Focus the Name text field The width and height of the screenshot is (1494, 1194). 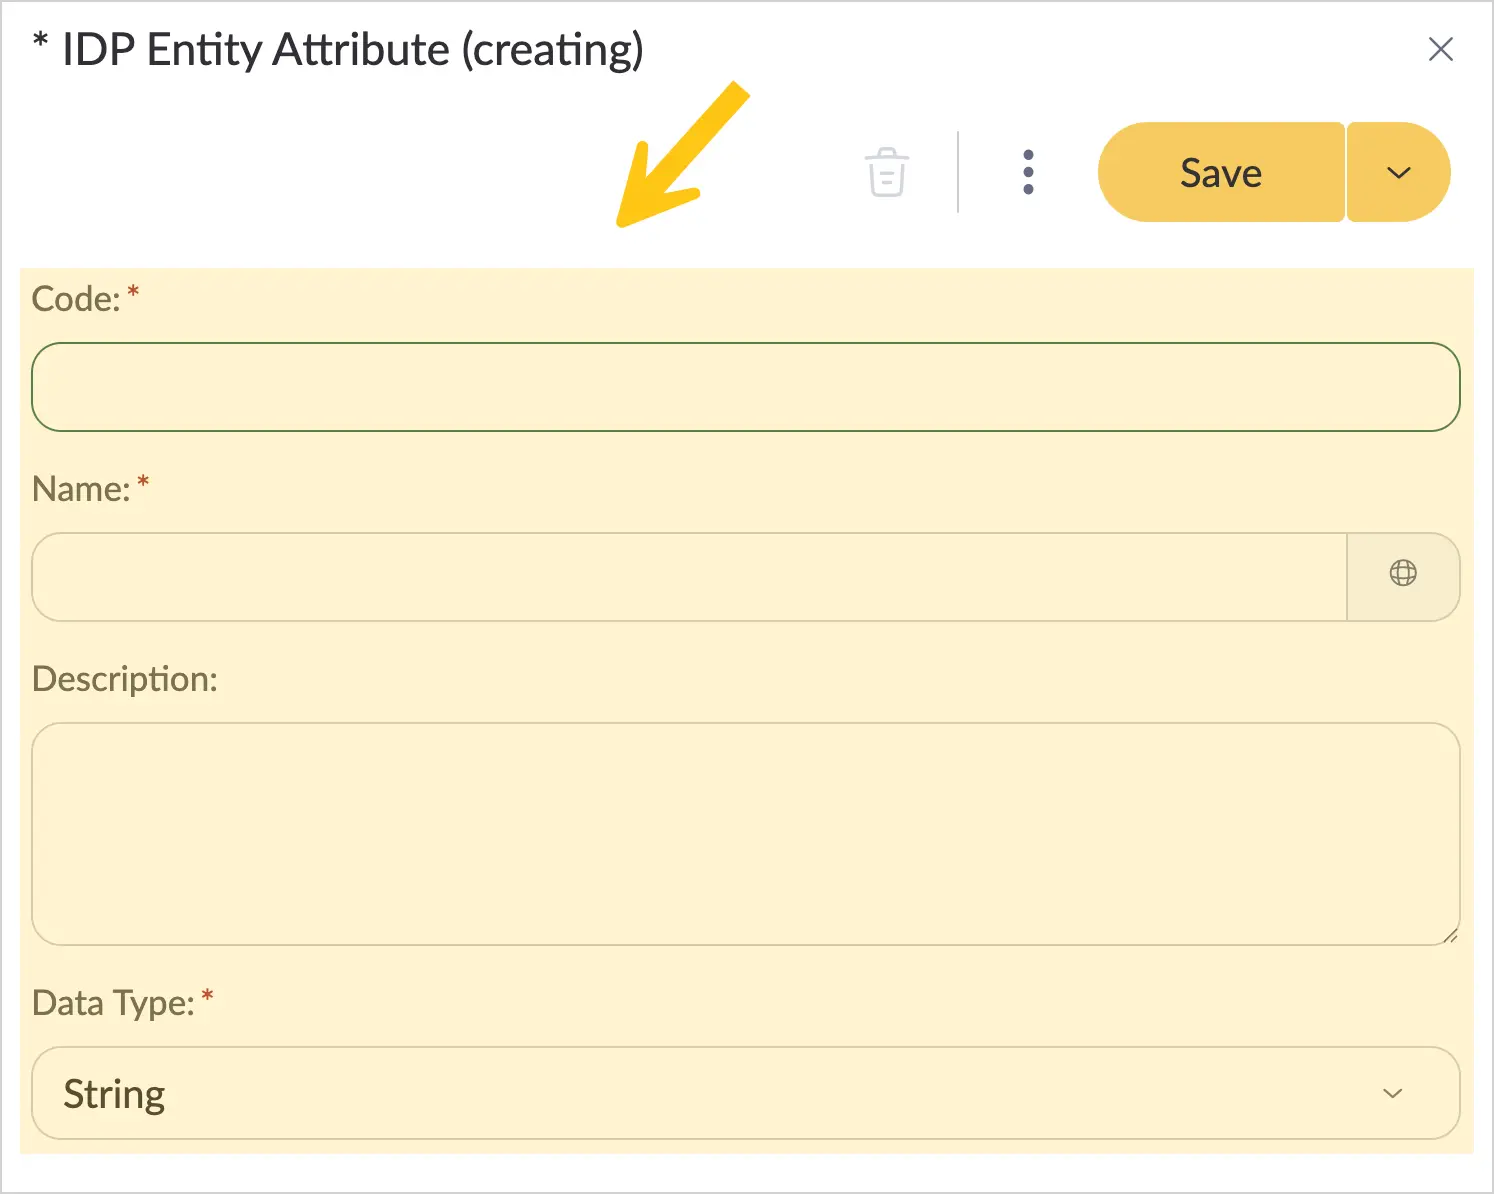(x=690, y=577)
